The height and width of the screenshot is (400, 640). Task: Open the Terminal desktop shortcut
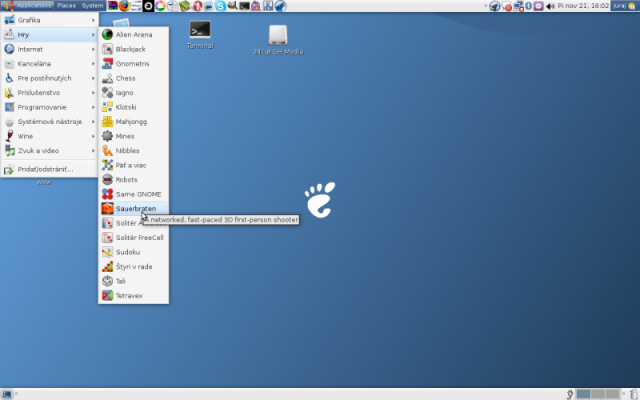(200, 35)
